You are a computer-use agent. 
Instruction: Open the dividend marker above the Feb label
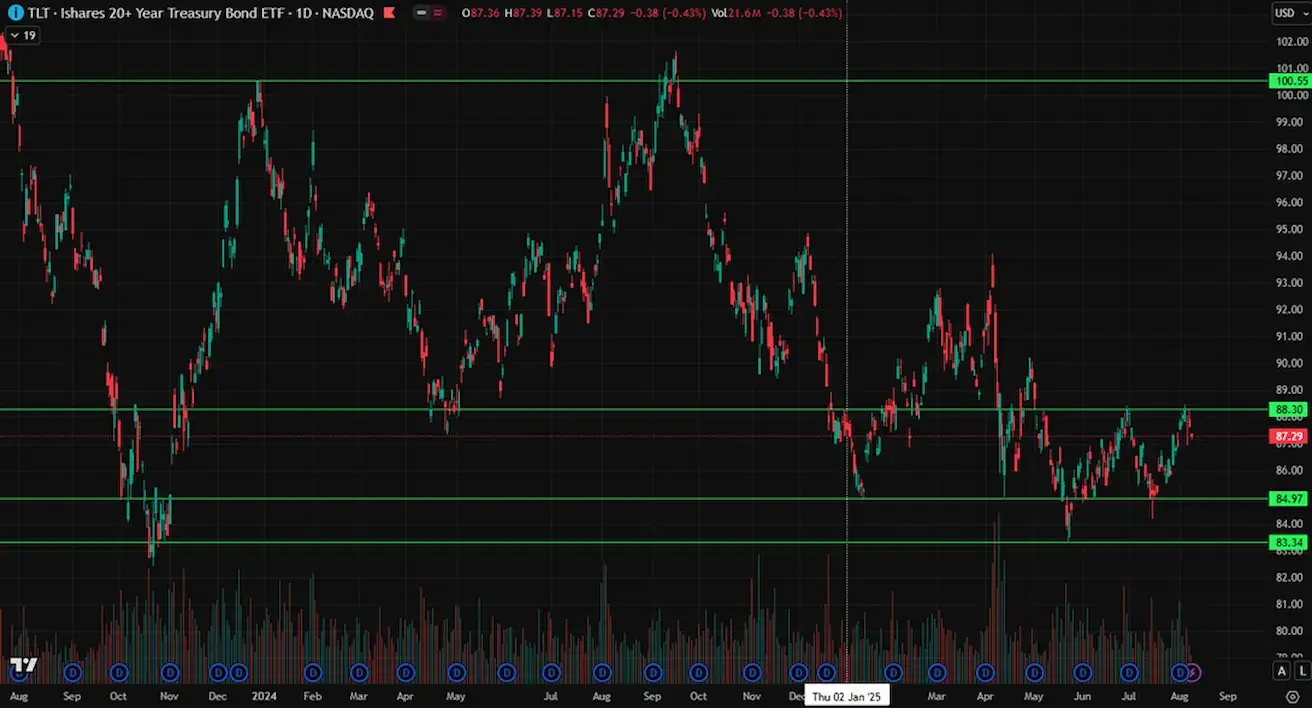(313, 672)
